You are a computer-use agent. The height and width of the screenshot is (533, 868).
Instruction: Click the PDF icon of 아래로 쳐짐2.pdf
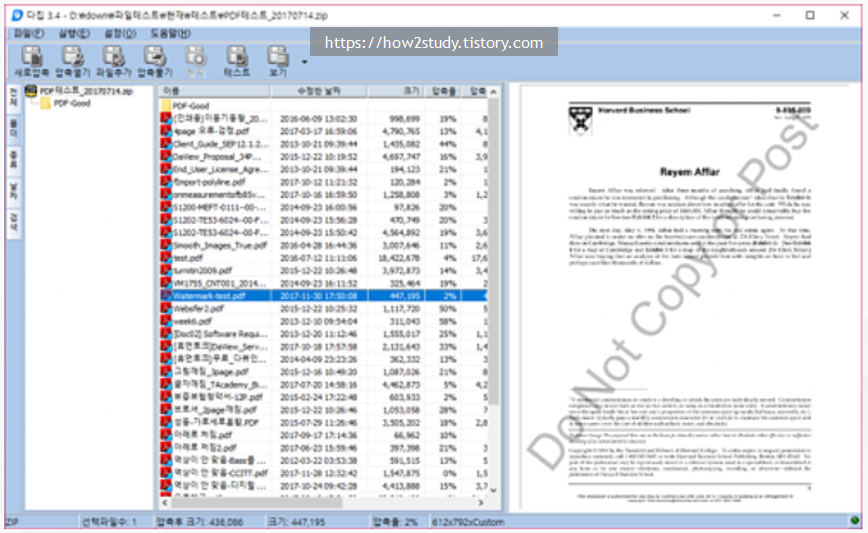pyautogui.click(x=166, y=448)
